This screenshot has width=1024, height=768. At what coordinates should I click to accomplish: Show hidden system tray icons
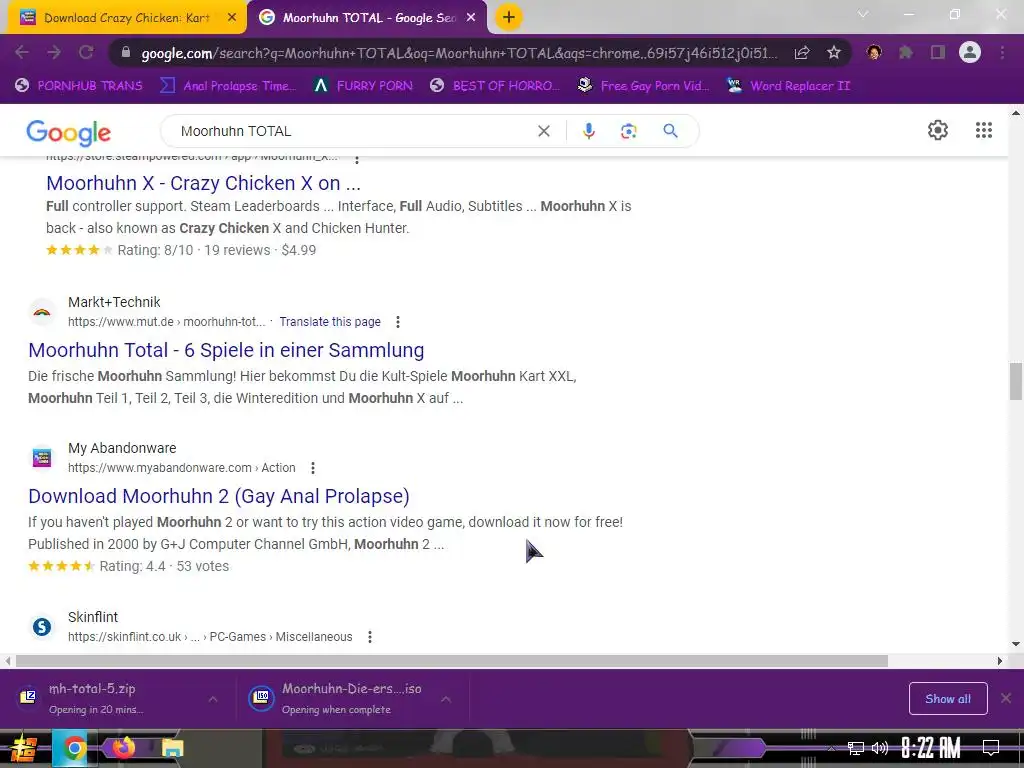point(831,748)
